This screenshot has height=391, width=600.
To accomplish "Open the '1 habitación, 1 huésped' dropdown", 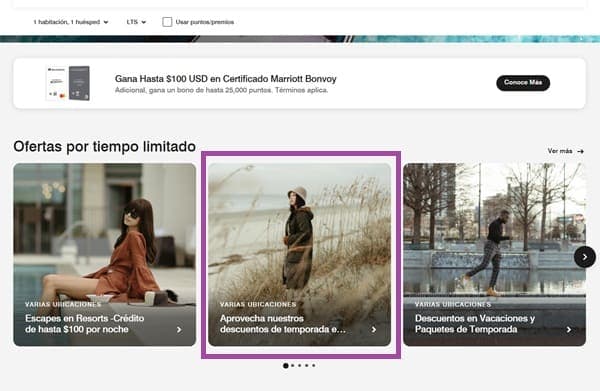I will pos(71,22).
